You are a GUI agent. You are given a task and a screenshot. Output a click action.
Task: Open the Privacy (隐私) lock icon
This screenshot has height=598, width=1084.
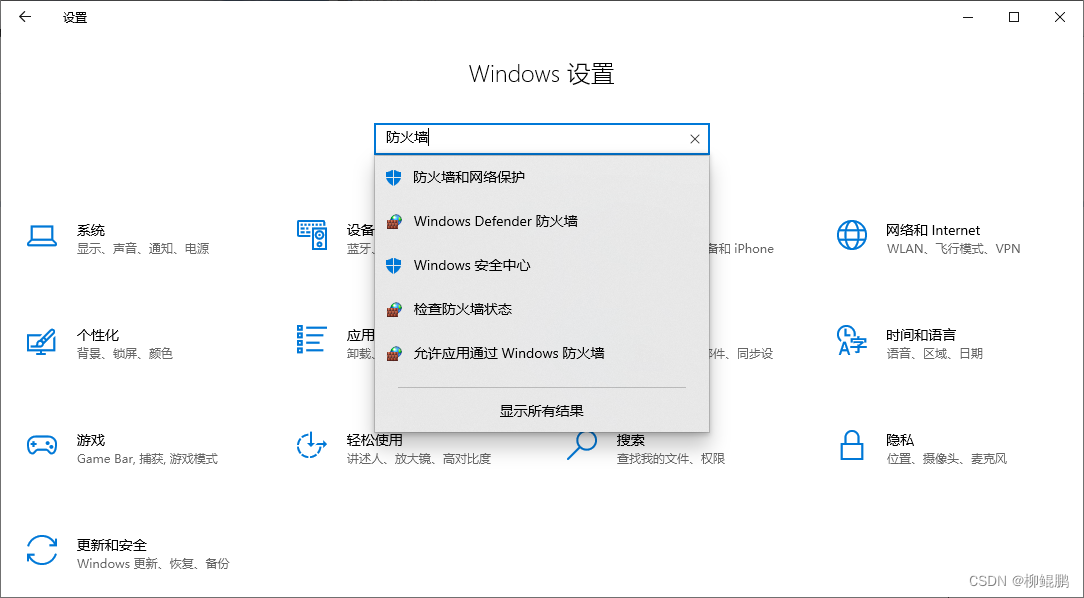click(851, 446)
